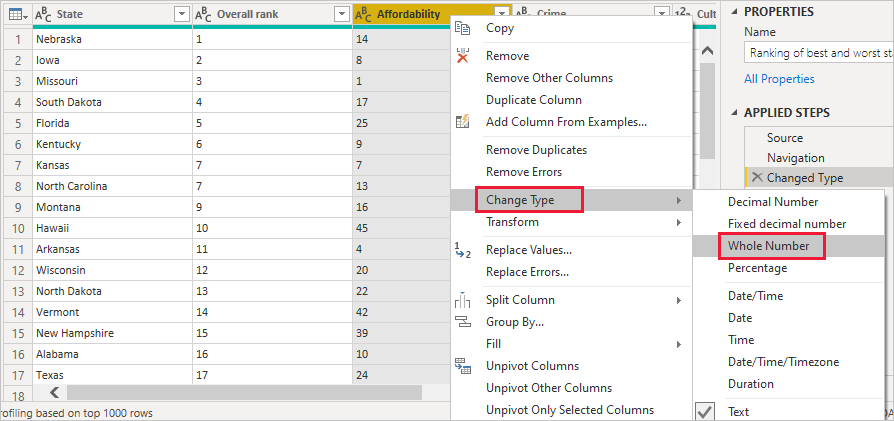Click the Copy icon in the context menu
The image size is (894, 421).
coord(462,28)
